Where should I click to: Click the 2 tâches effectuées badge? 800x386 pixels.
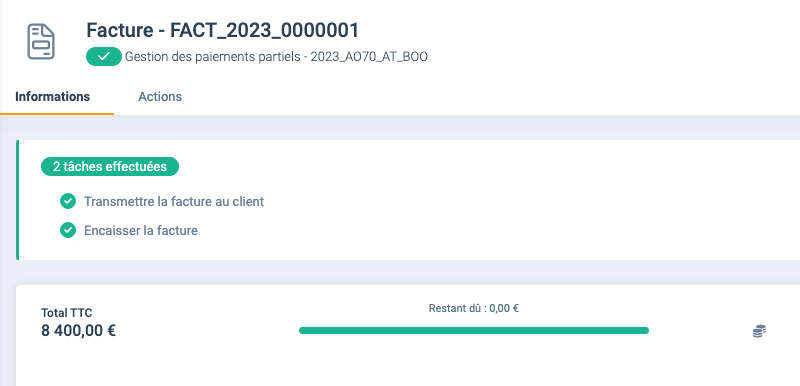tap(110, 167)
